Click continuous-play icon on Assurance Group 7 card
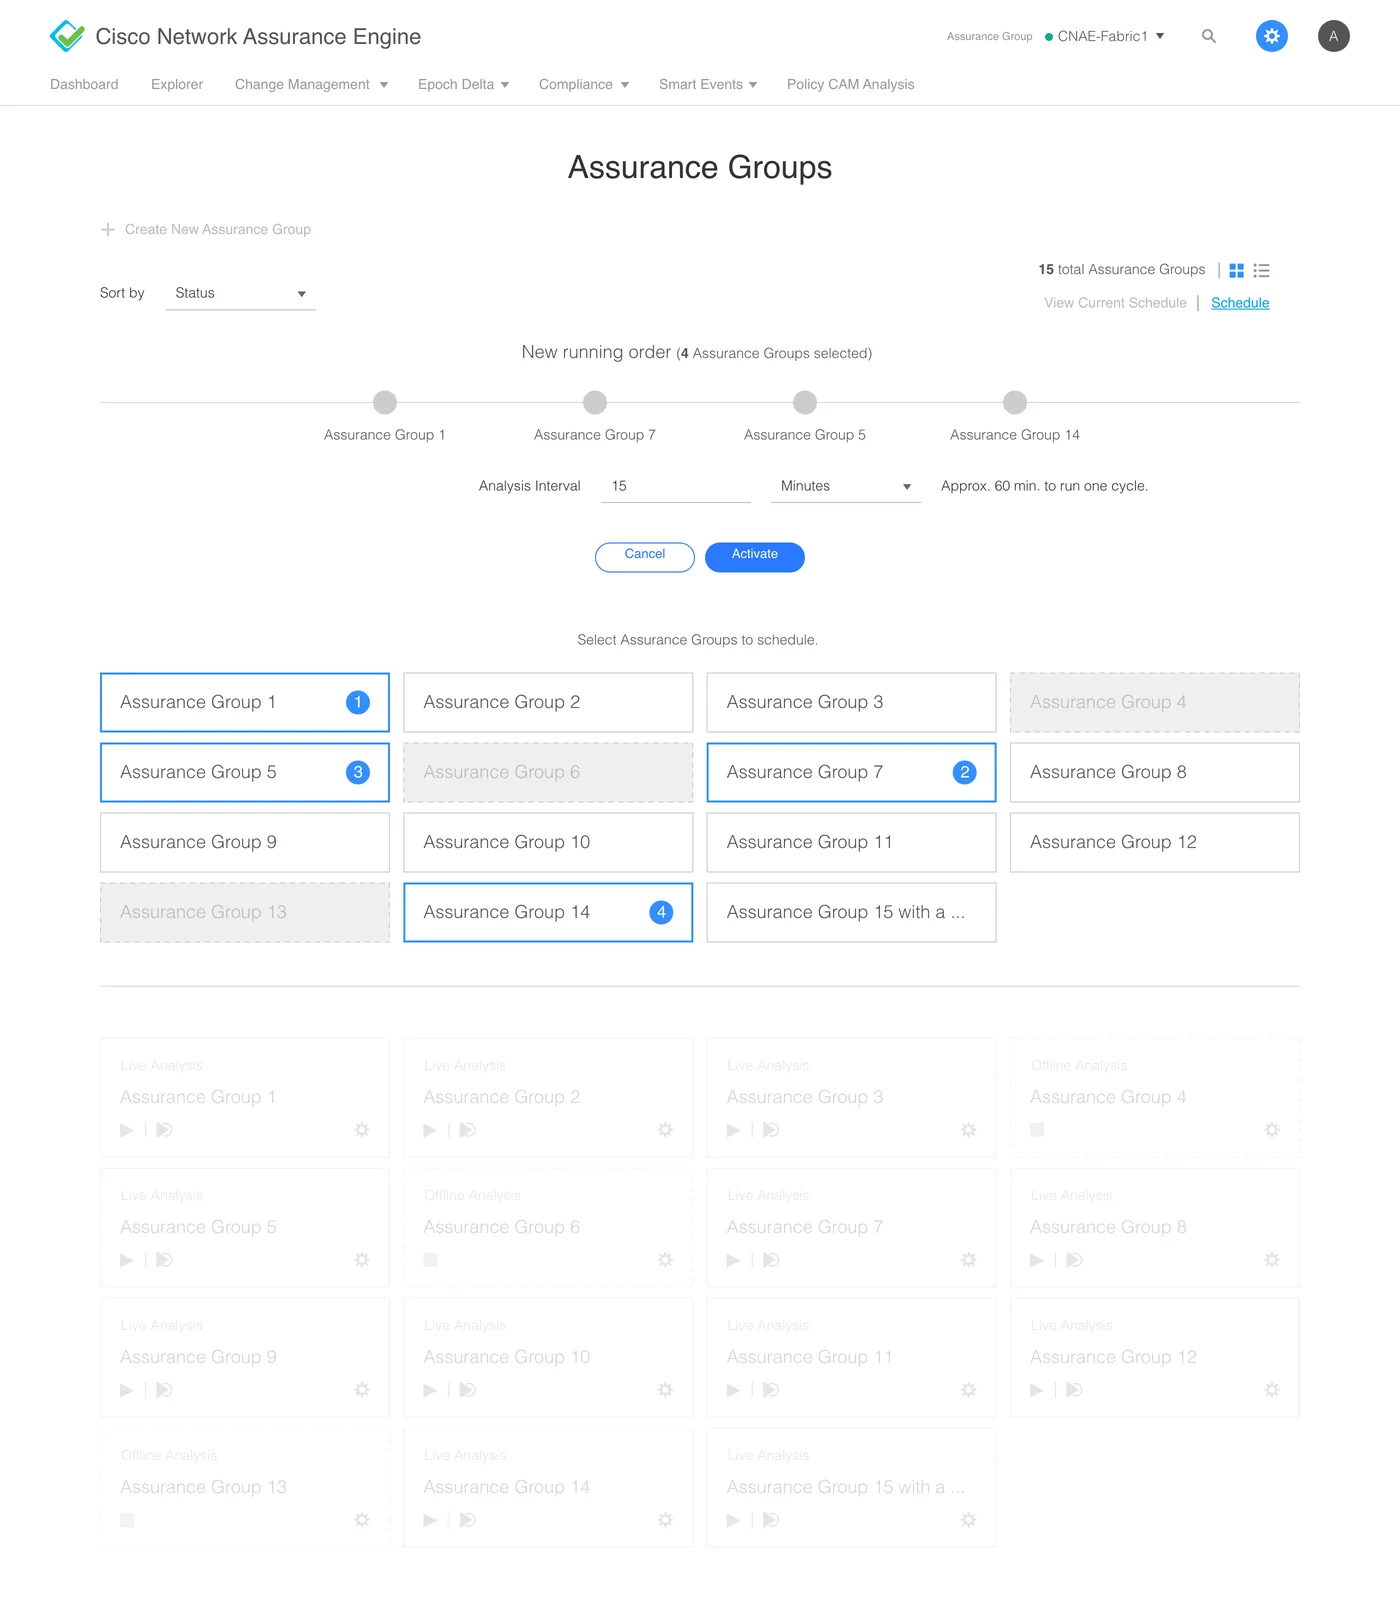The width and height of the screenshot is (1400, 1600). (771, 1259)
